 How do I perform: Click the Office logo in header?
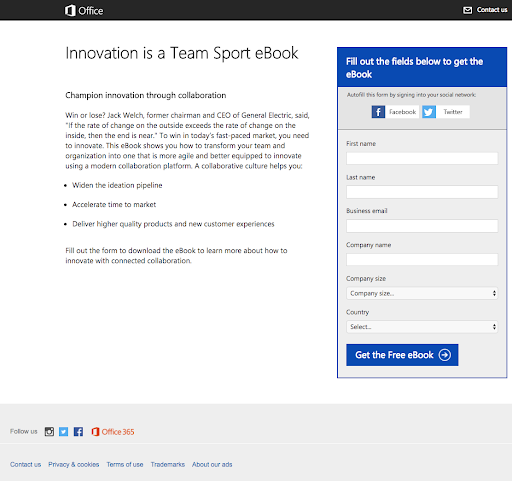coord(84,11)
